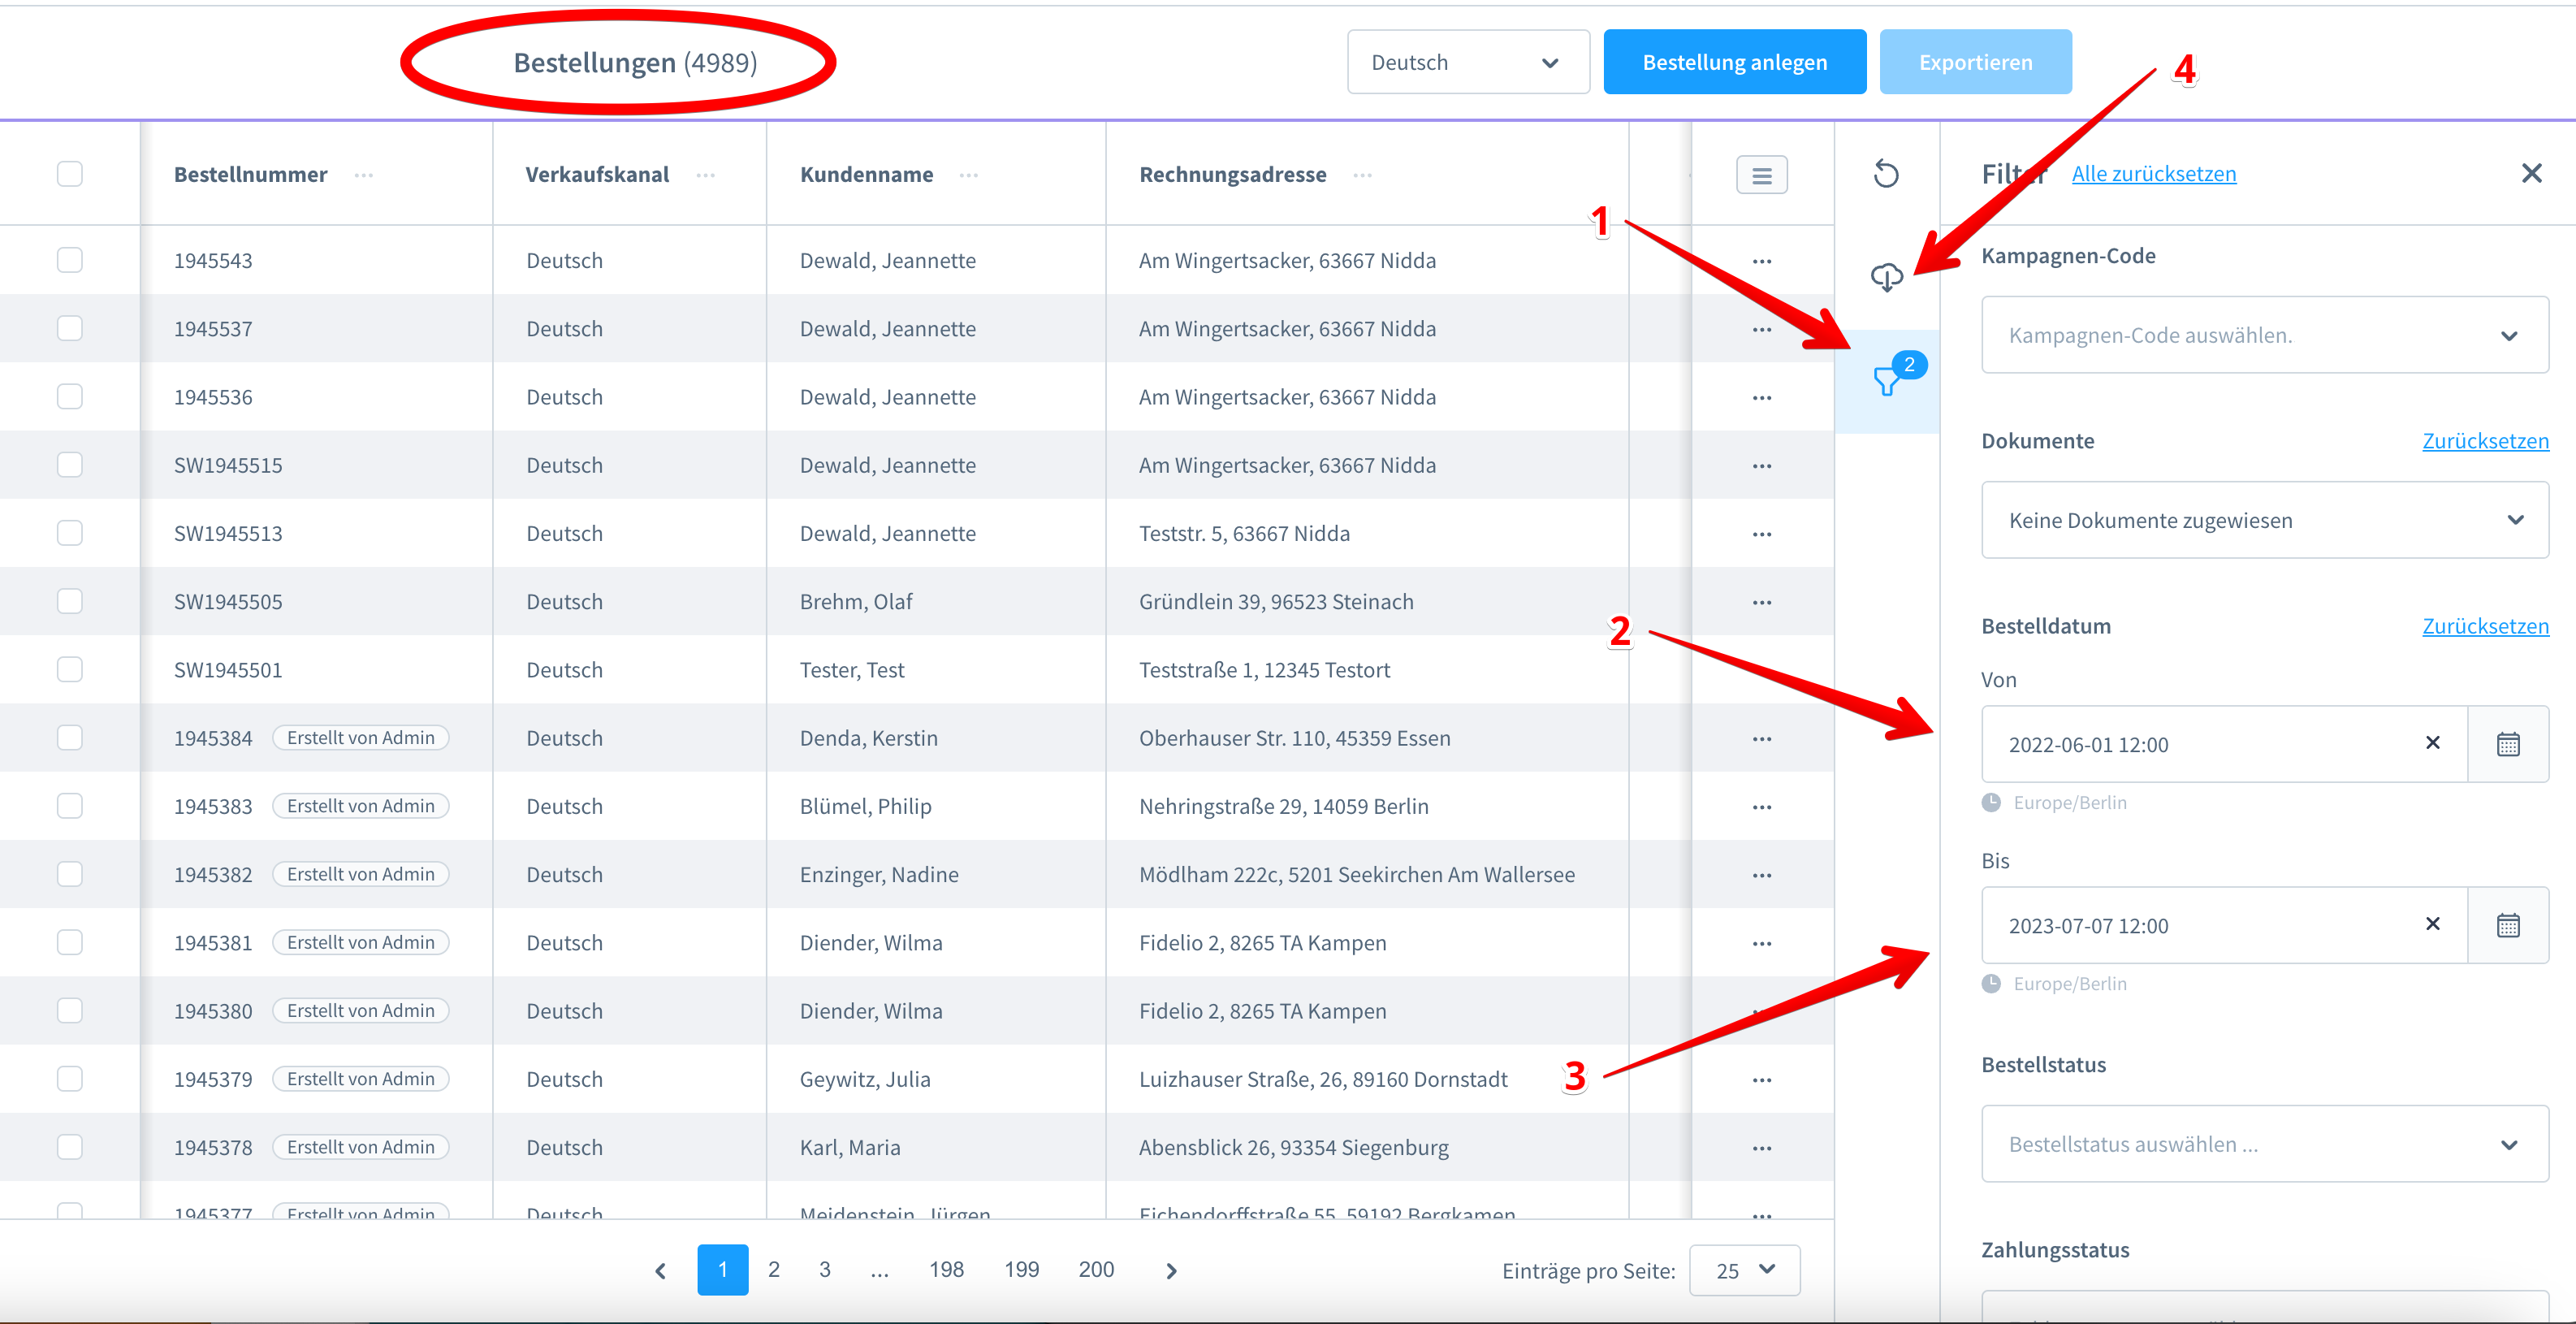Click Alle zurücksetzen link

(x=2153, y=174)
